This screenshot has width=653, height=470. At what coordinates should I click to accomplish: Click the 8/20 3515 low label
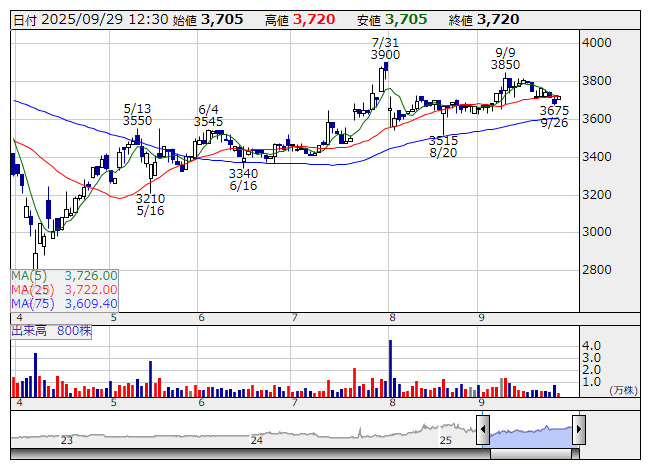[443, 147]
